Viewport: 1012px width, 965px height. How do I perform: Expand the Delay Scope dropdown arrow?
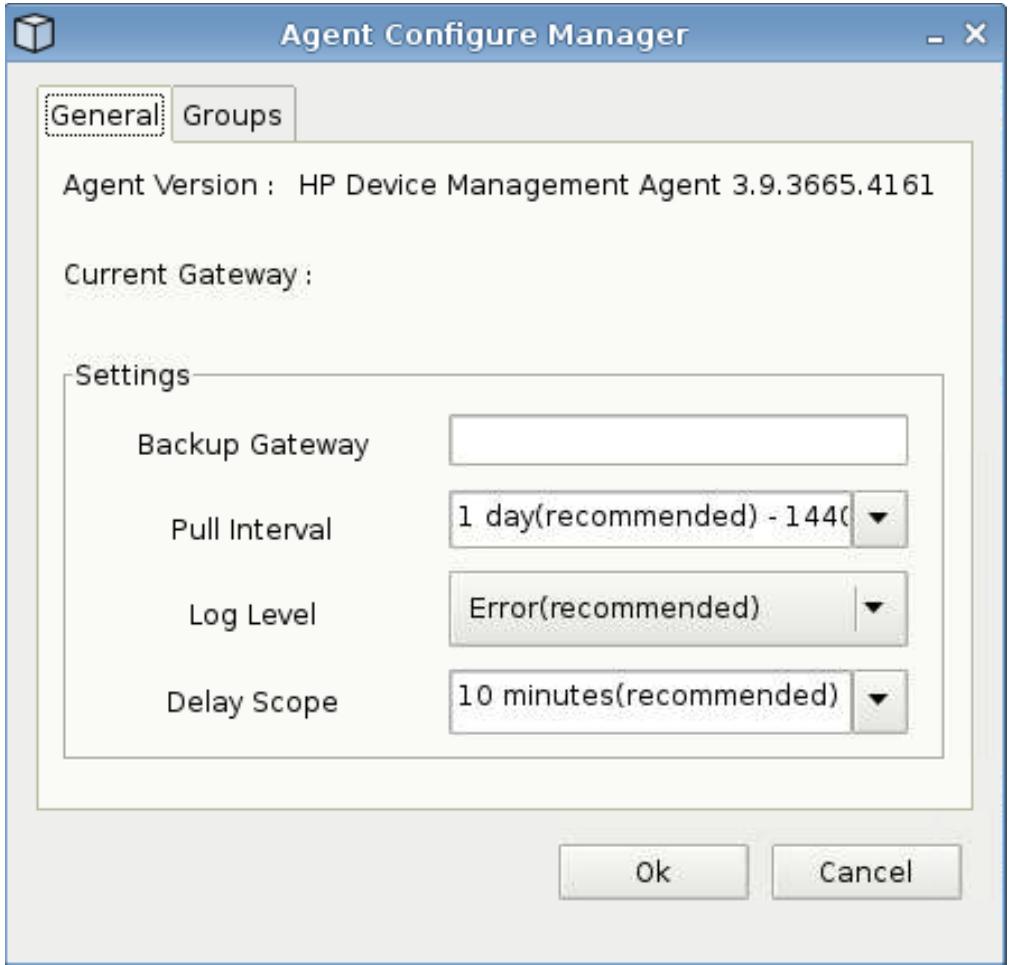pyautogui.click(x=878, y=700)
